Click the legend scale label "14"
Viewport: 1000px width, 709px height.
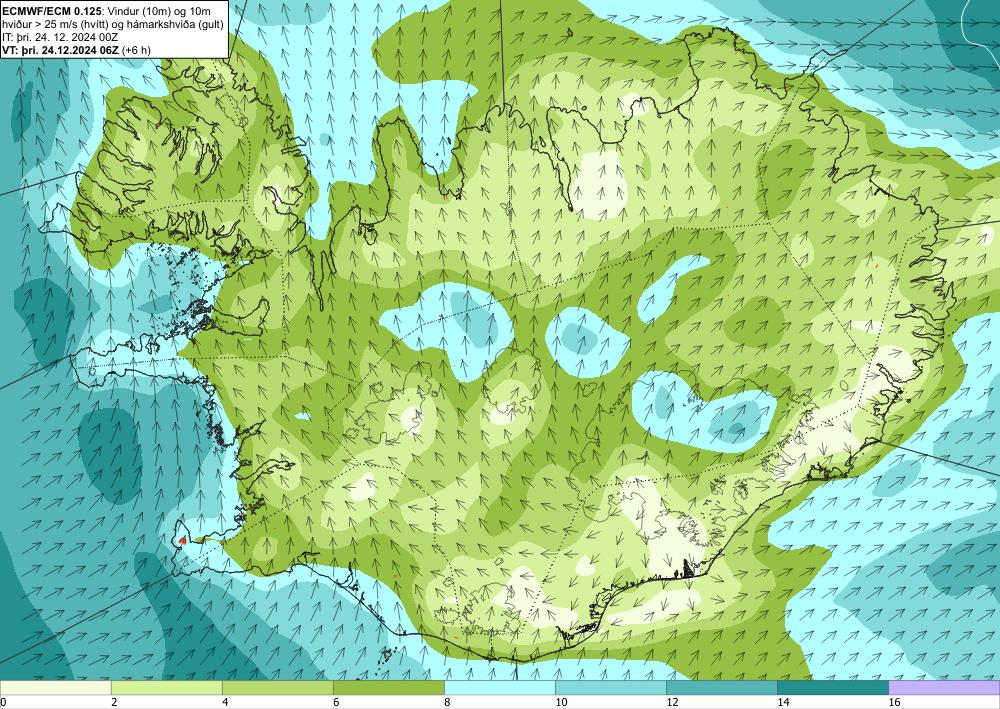click(783, 703)
